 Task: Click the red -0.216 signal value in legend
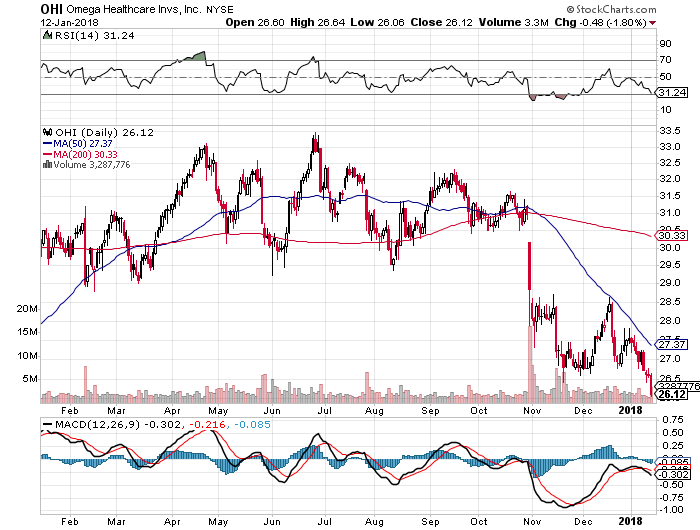[207, 425]
